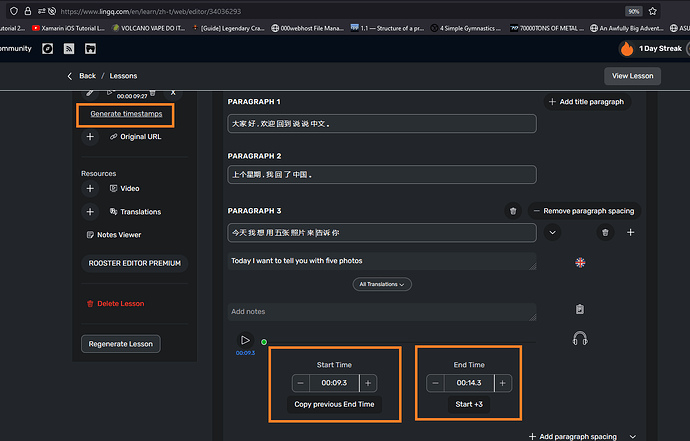The image size is (690, 441).
Task: Click the clipboard notes icon
Action: pyautogui.click(x=580, y=309)
